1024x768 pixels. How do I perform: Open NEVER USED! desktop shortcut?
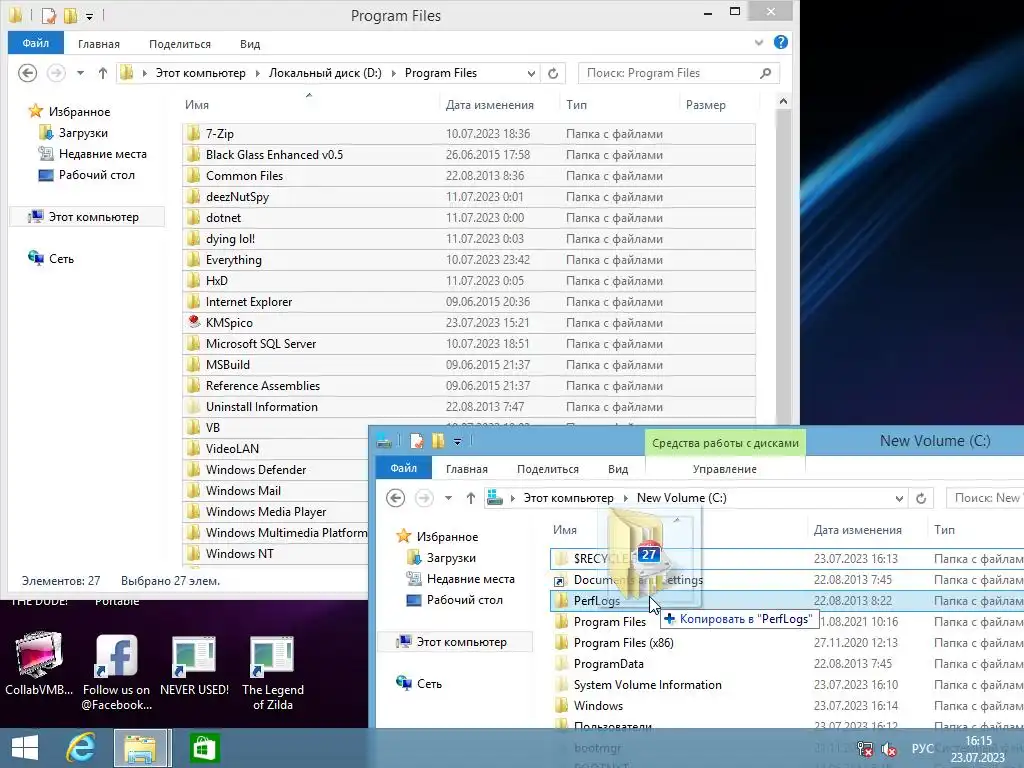point(194,664)
